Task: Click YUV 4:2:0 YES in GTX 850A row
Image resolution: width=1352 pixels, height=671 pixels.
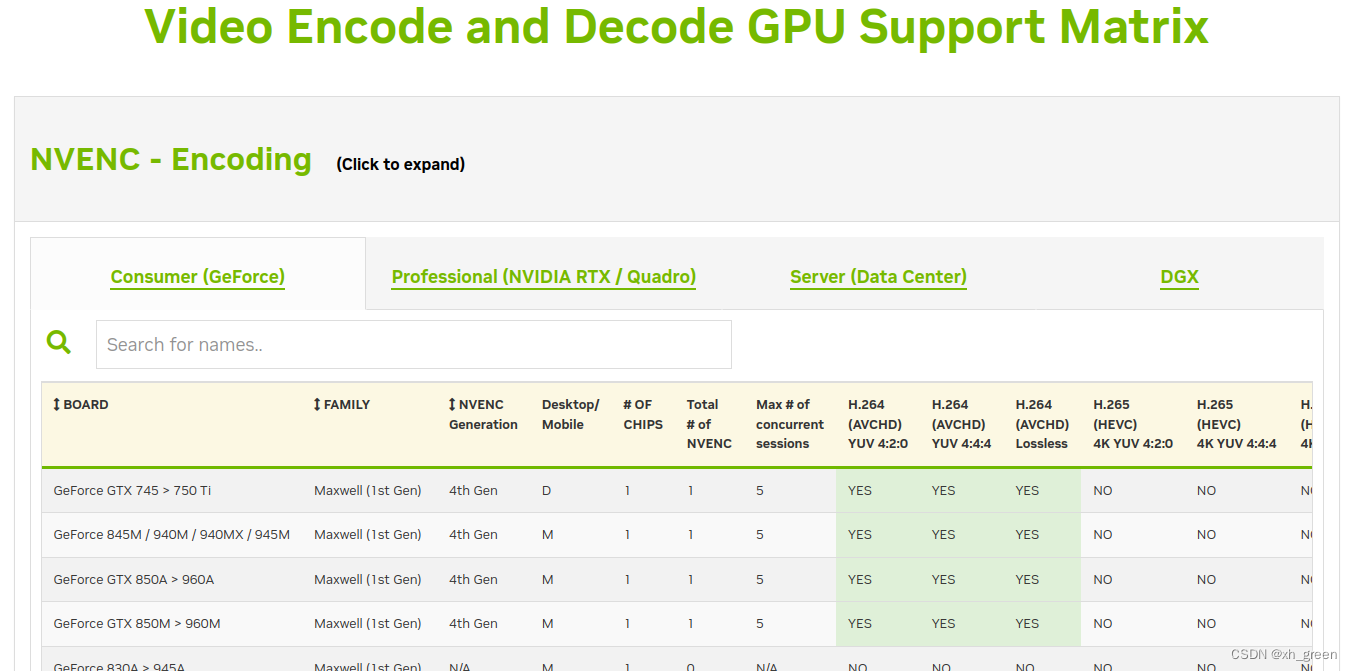Action: pos(860,580)
